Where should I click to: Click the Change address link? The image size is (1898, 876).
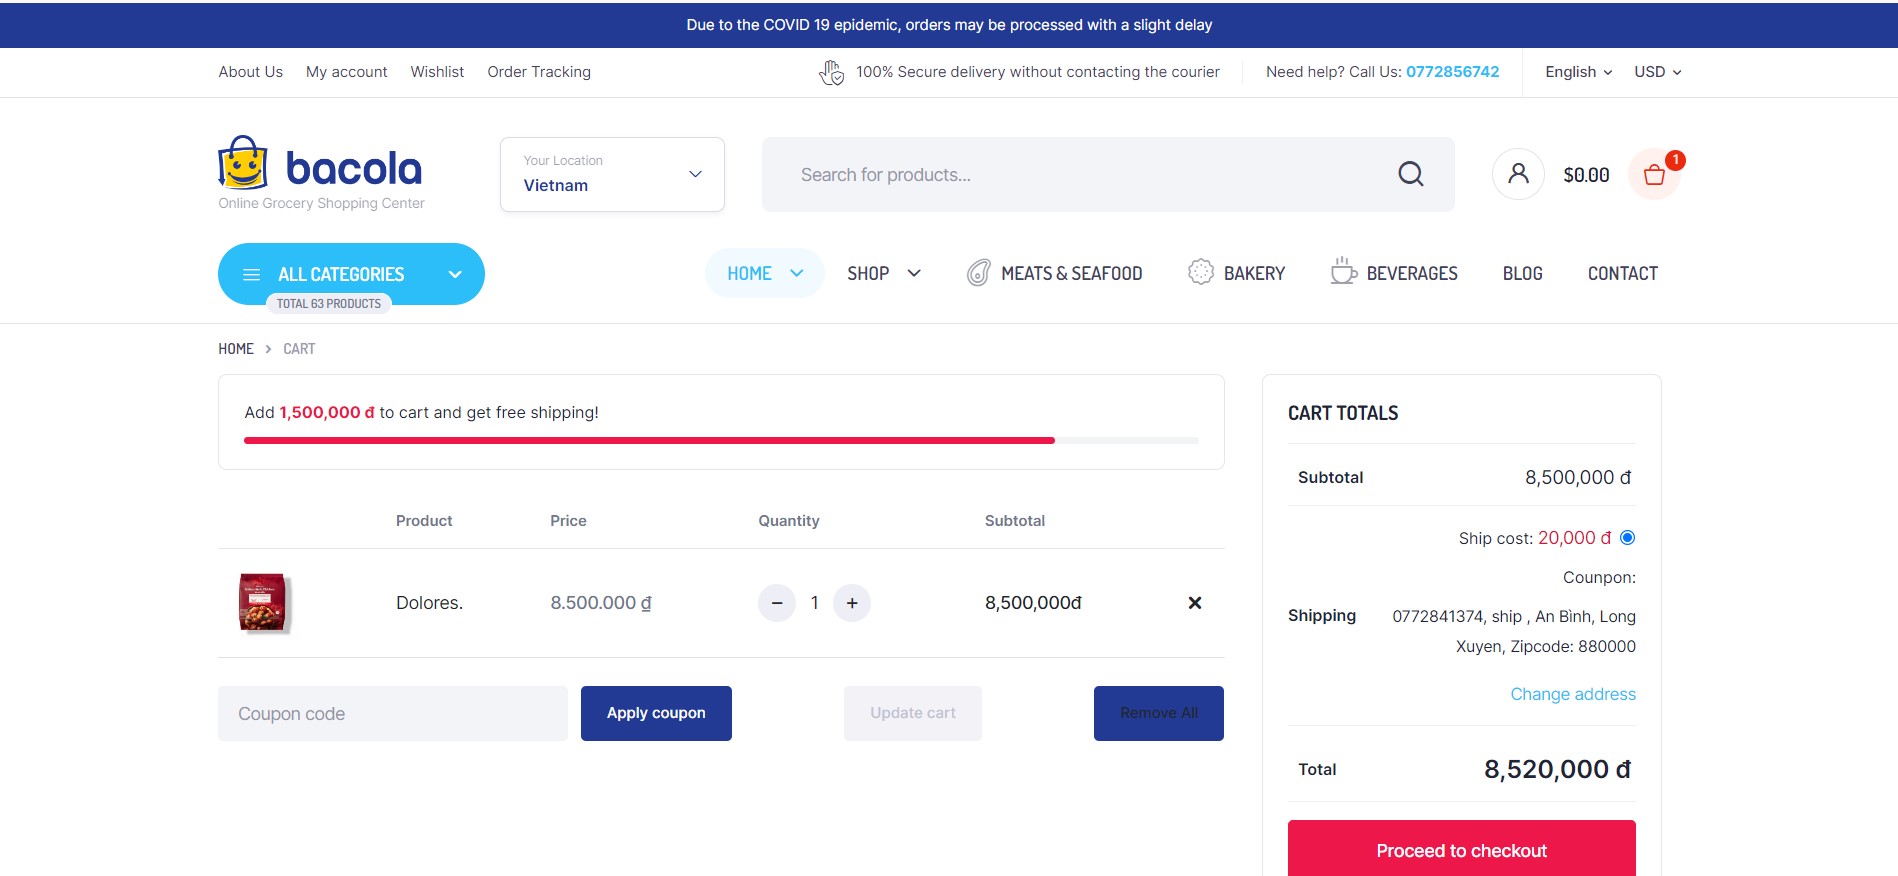pos(1572,694)
